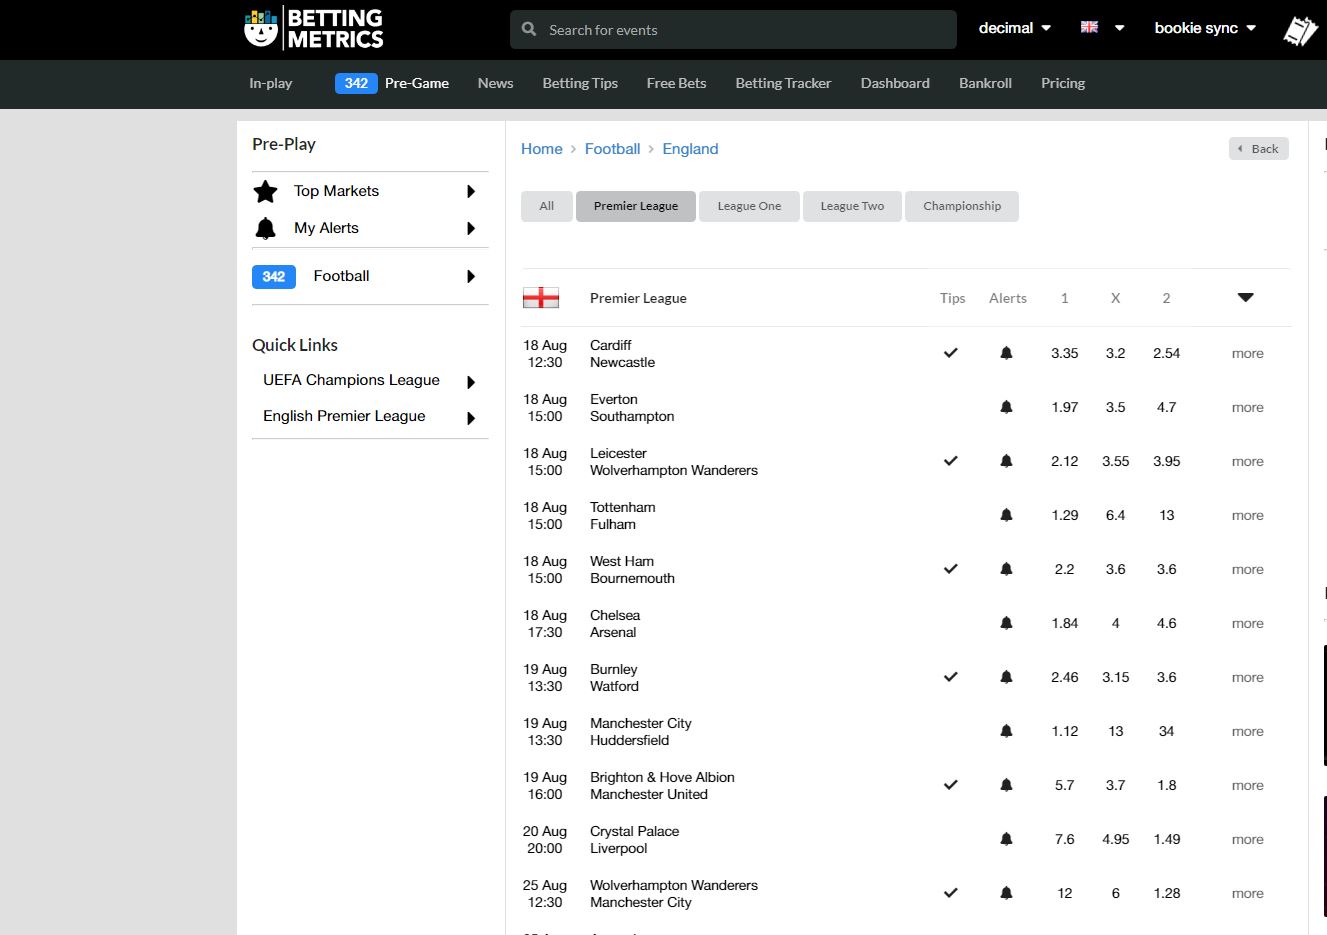
Task: Click more for Everton vs Southampton
Action: [x=1247, y=407]
